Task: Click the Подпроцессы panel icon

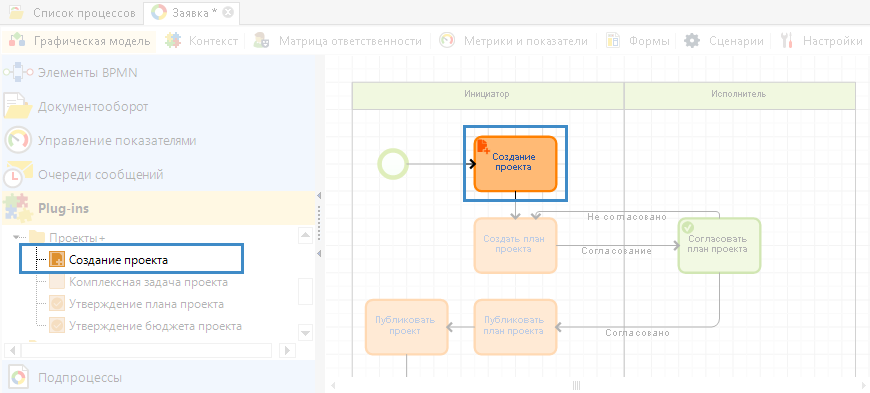Action: [18, 377]
